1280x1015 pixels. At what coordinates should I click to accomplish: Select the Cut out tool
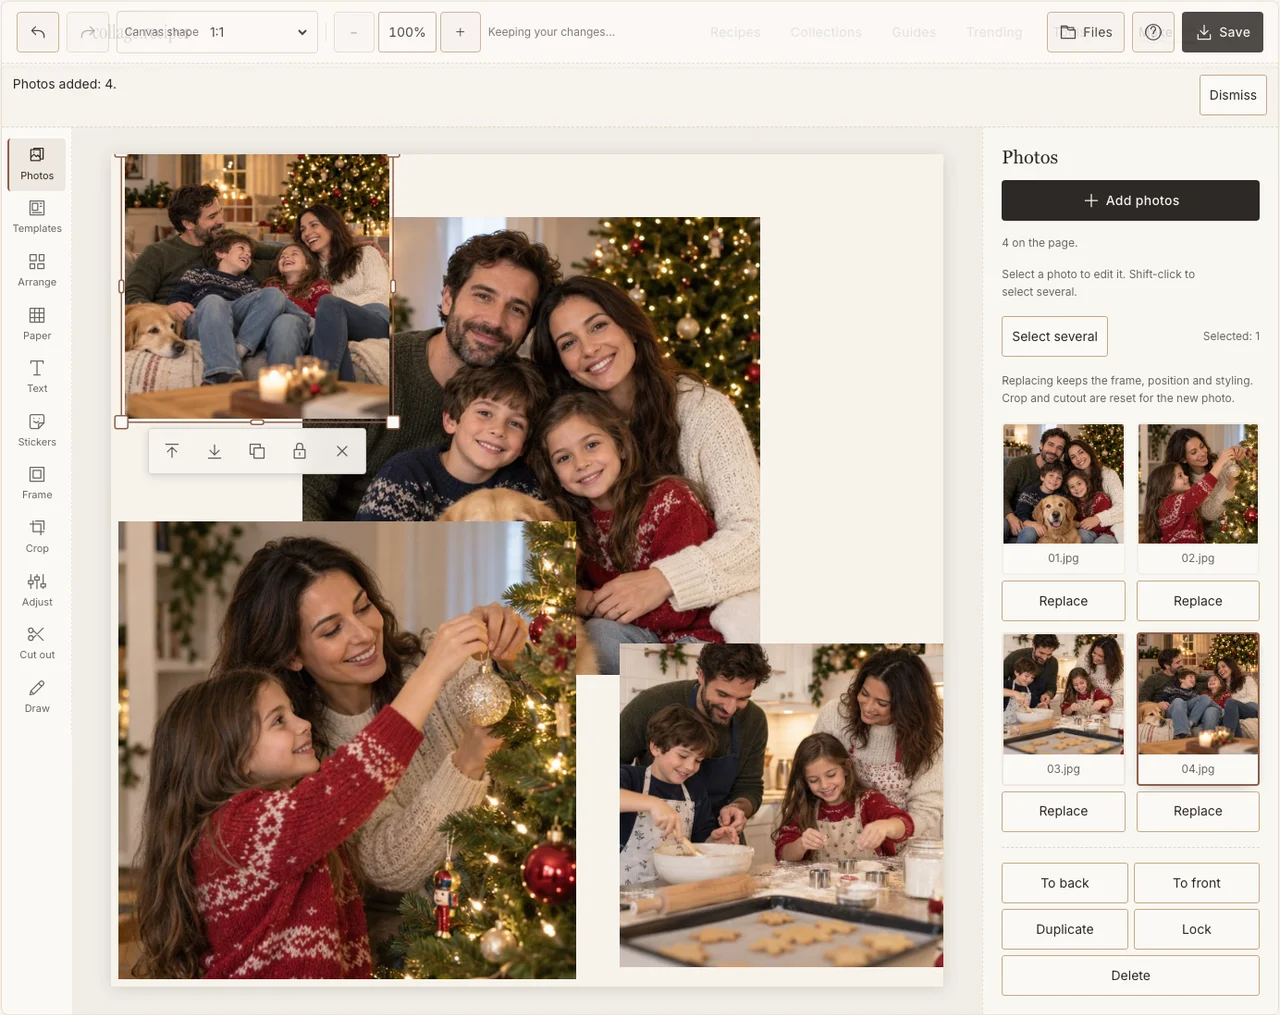pyautogui.click(x=37, y=643)
